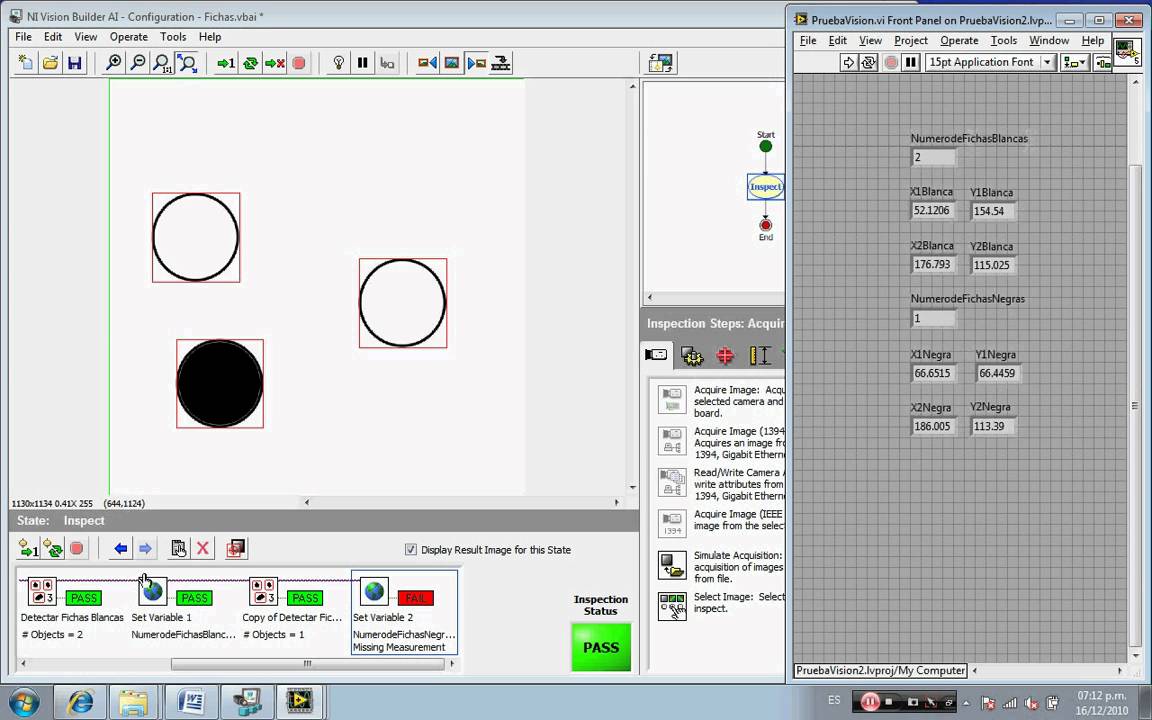Click the red stop inspection icon in the main toolbar
This screenshot has height=720, width=1152.
[x=298, y=63]
